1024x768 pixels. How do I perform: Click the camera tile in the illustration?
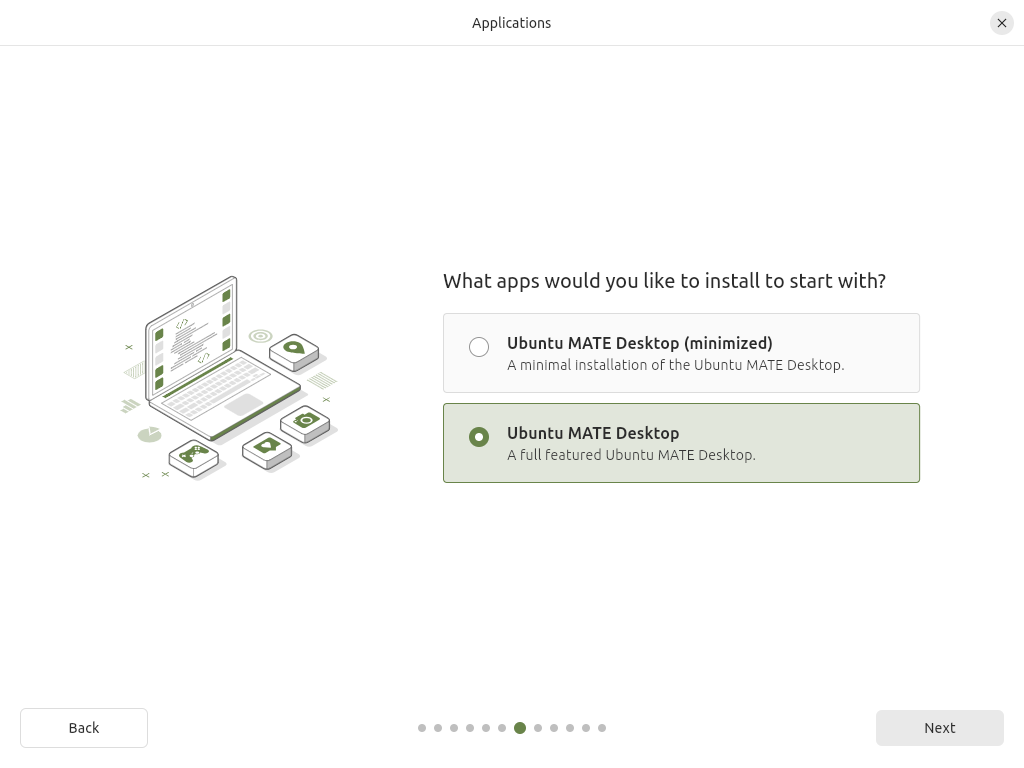click(x=305, y=420)
